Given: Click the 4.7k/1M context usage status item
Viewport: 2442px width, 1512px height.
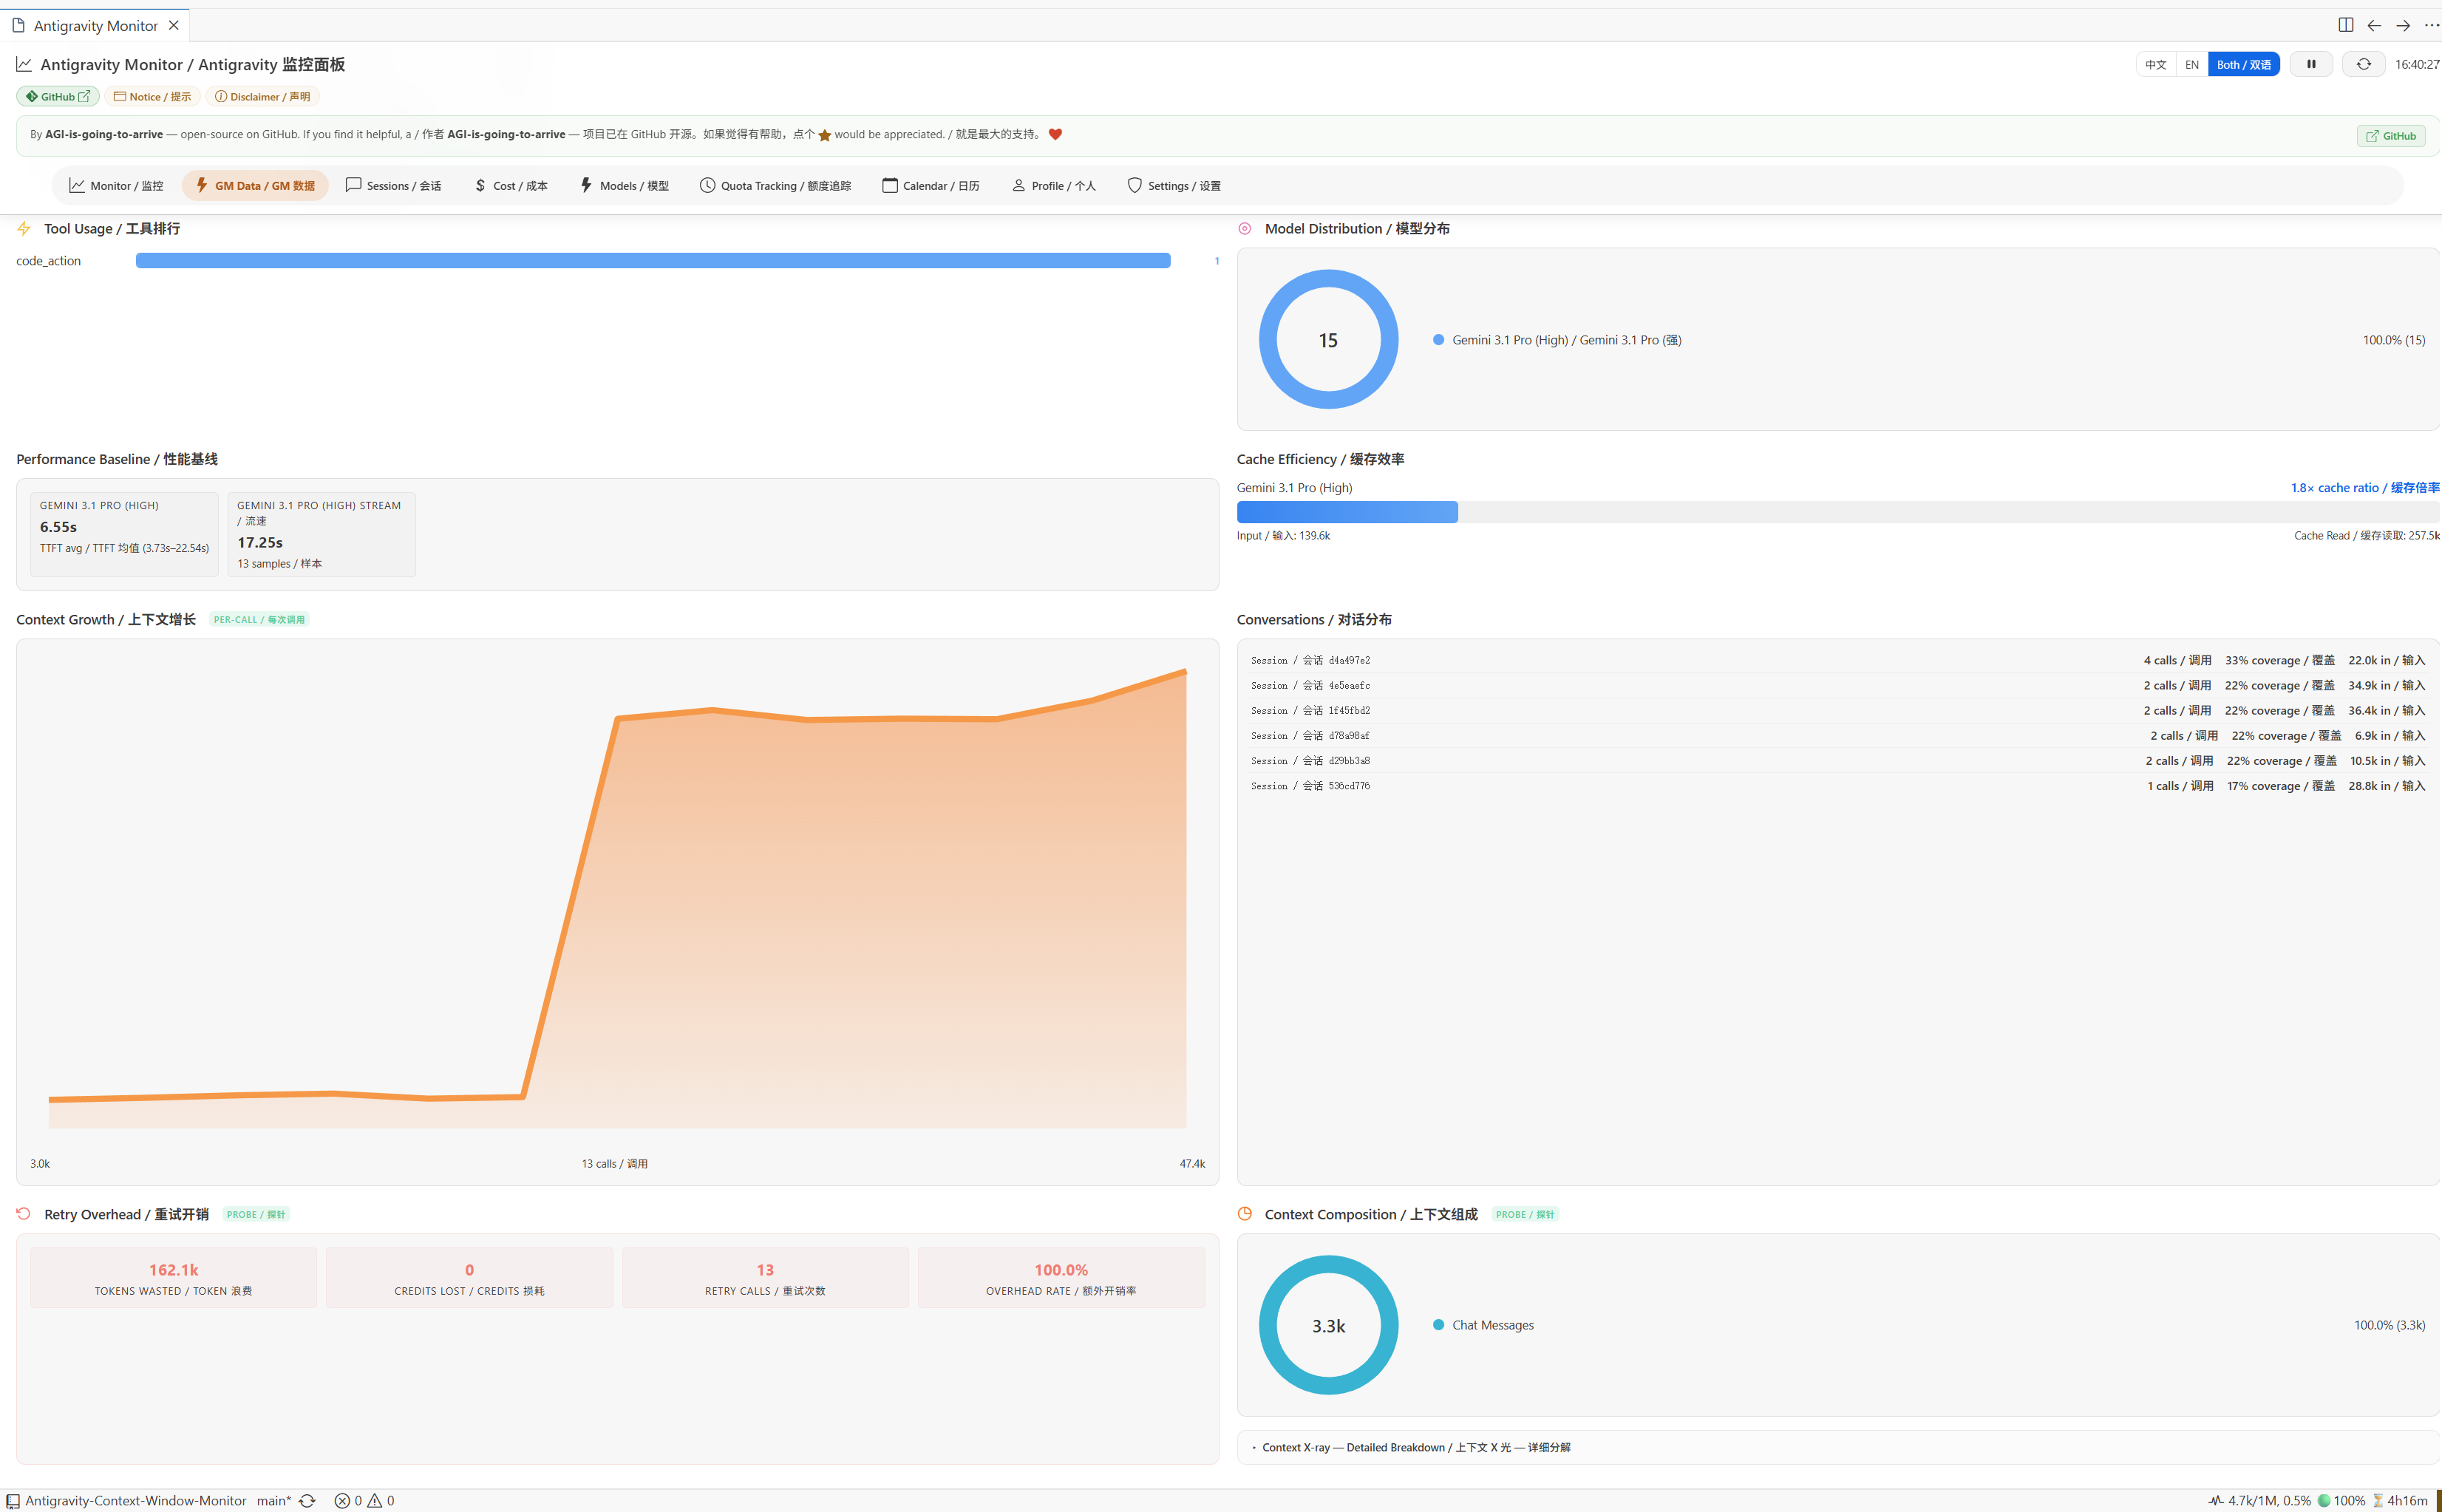Looking at the screenshot, I should 2260,1500.
